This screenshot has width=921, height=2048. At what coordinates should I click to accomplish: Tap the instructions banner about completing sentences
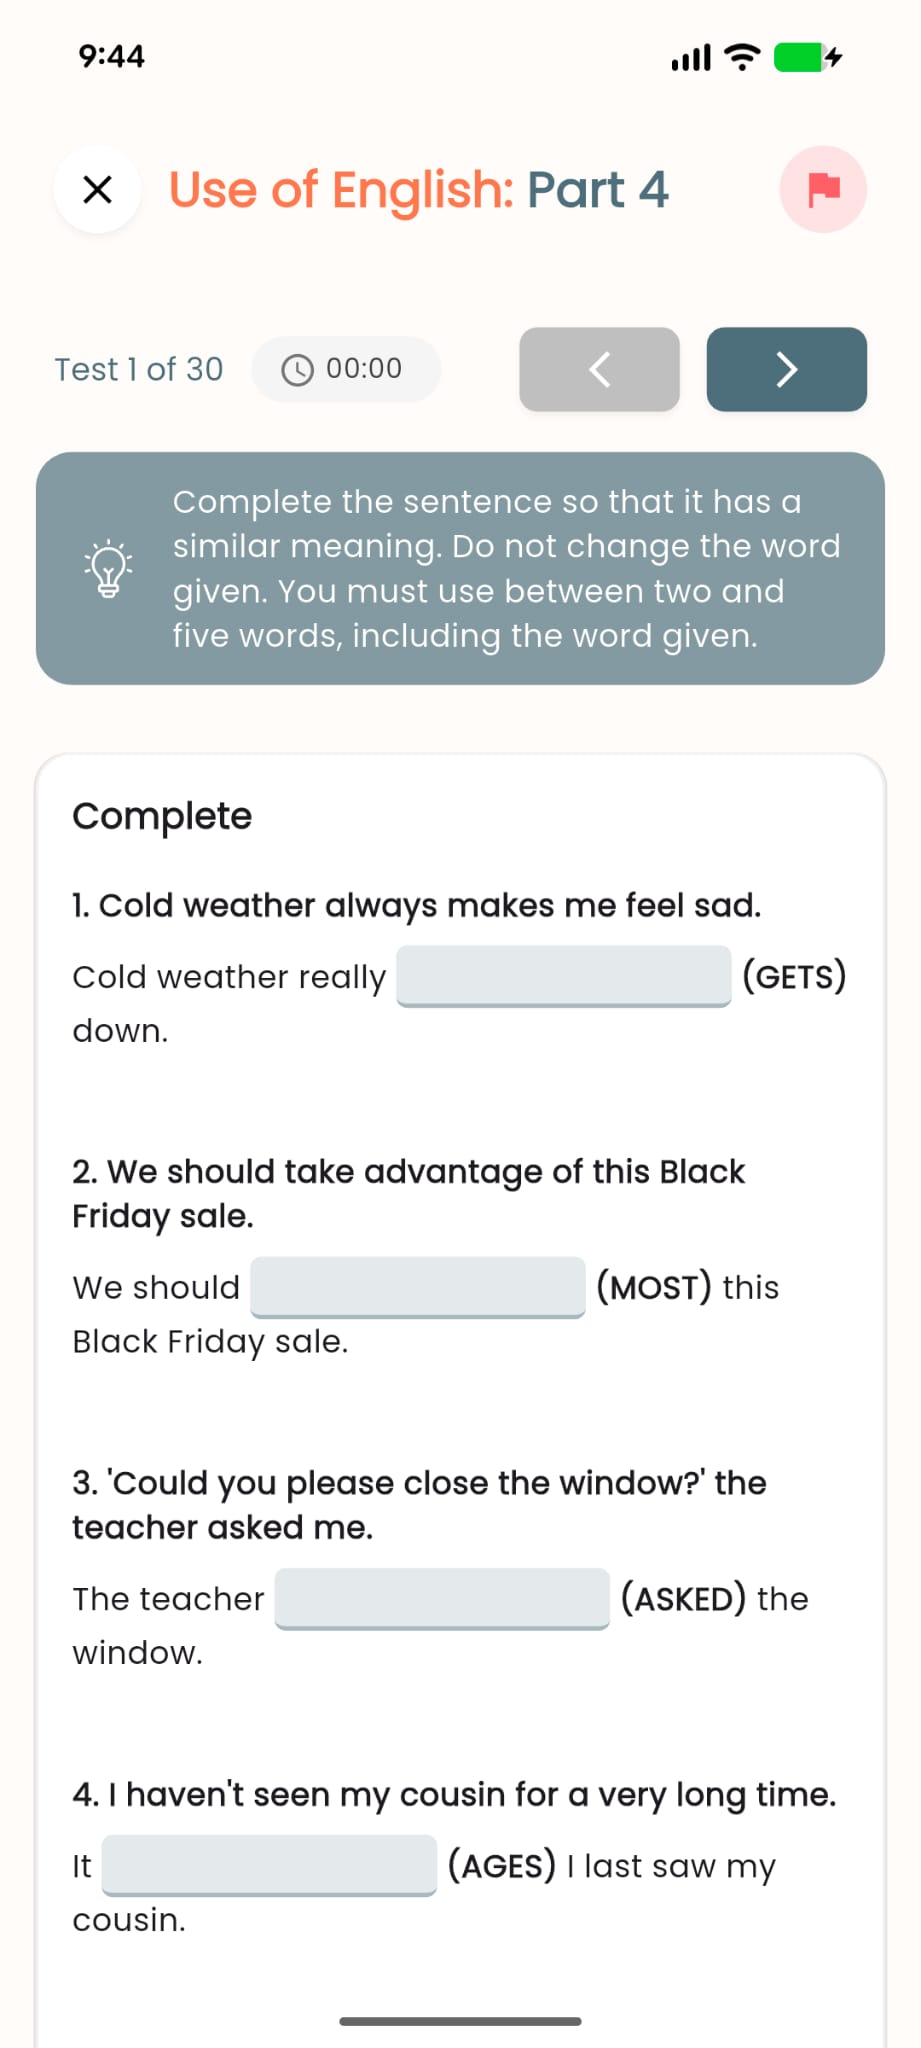coord(460,568)
